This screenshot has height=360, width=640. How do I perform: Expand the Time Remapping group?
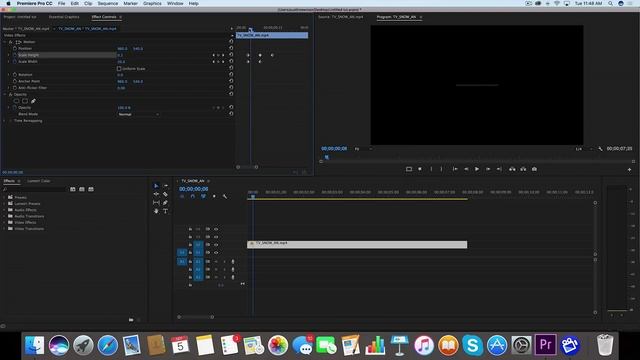(5, 121)
